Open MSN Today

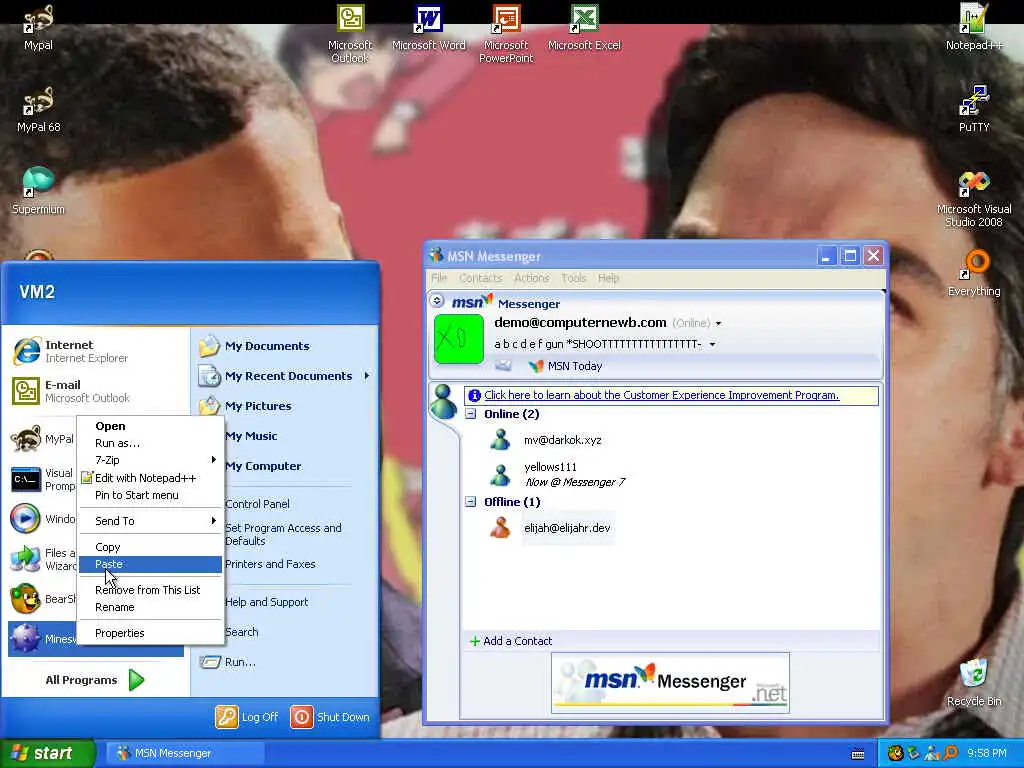(566, 366)
